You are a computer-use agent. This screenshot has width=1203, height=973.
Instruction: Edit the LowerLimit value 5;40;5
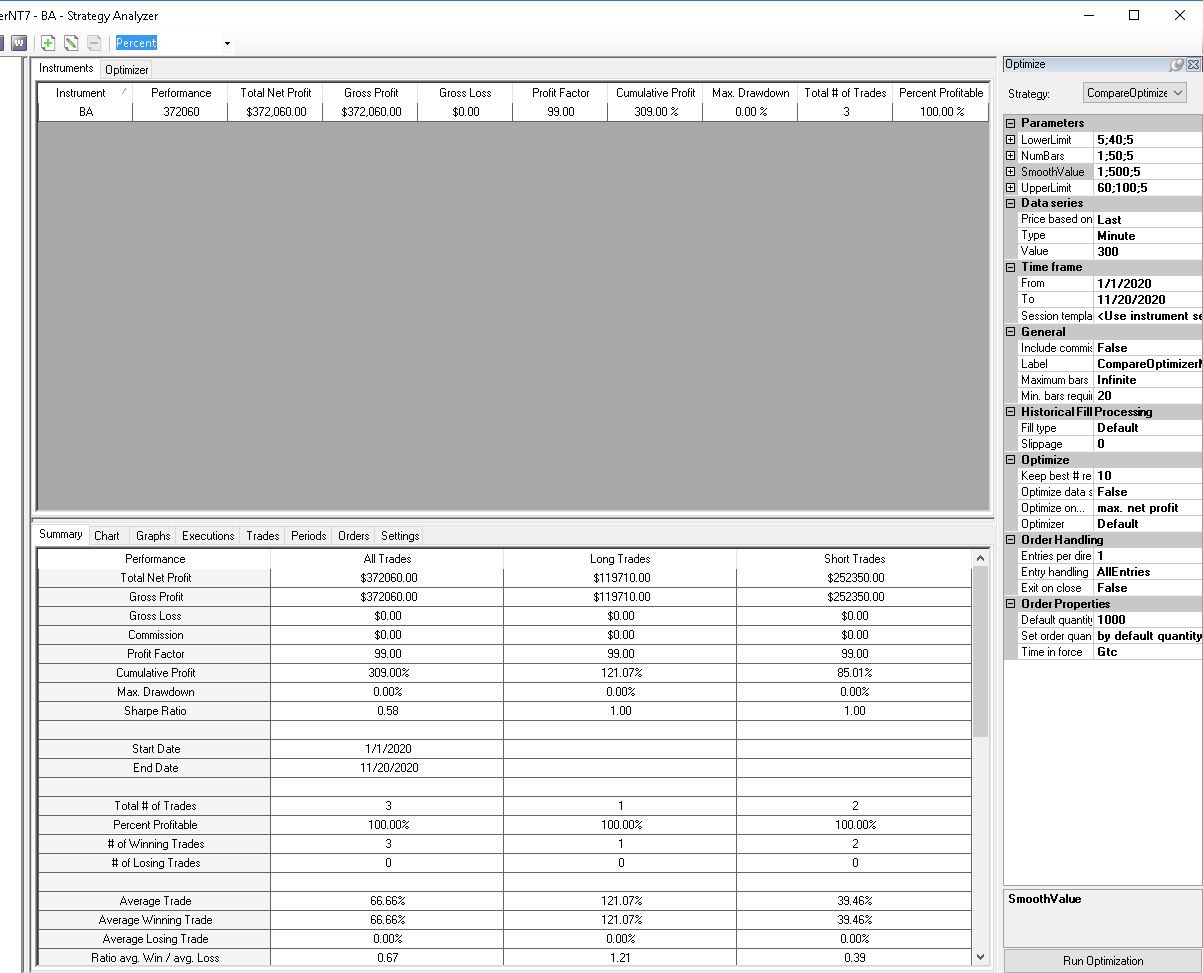1148,140
